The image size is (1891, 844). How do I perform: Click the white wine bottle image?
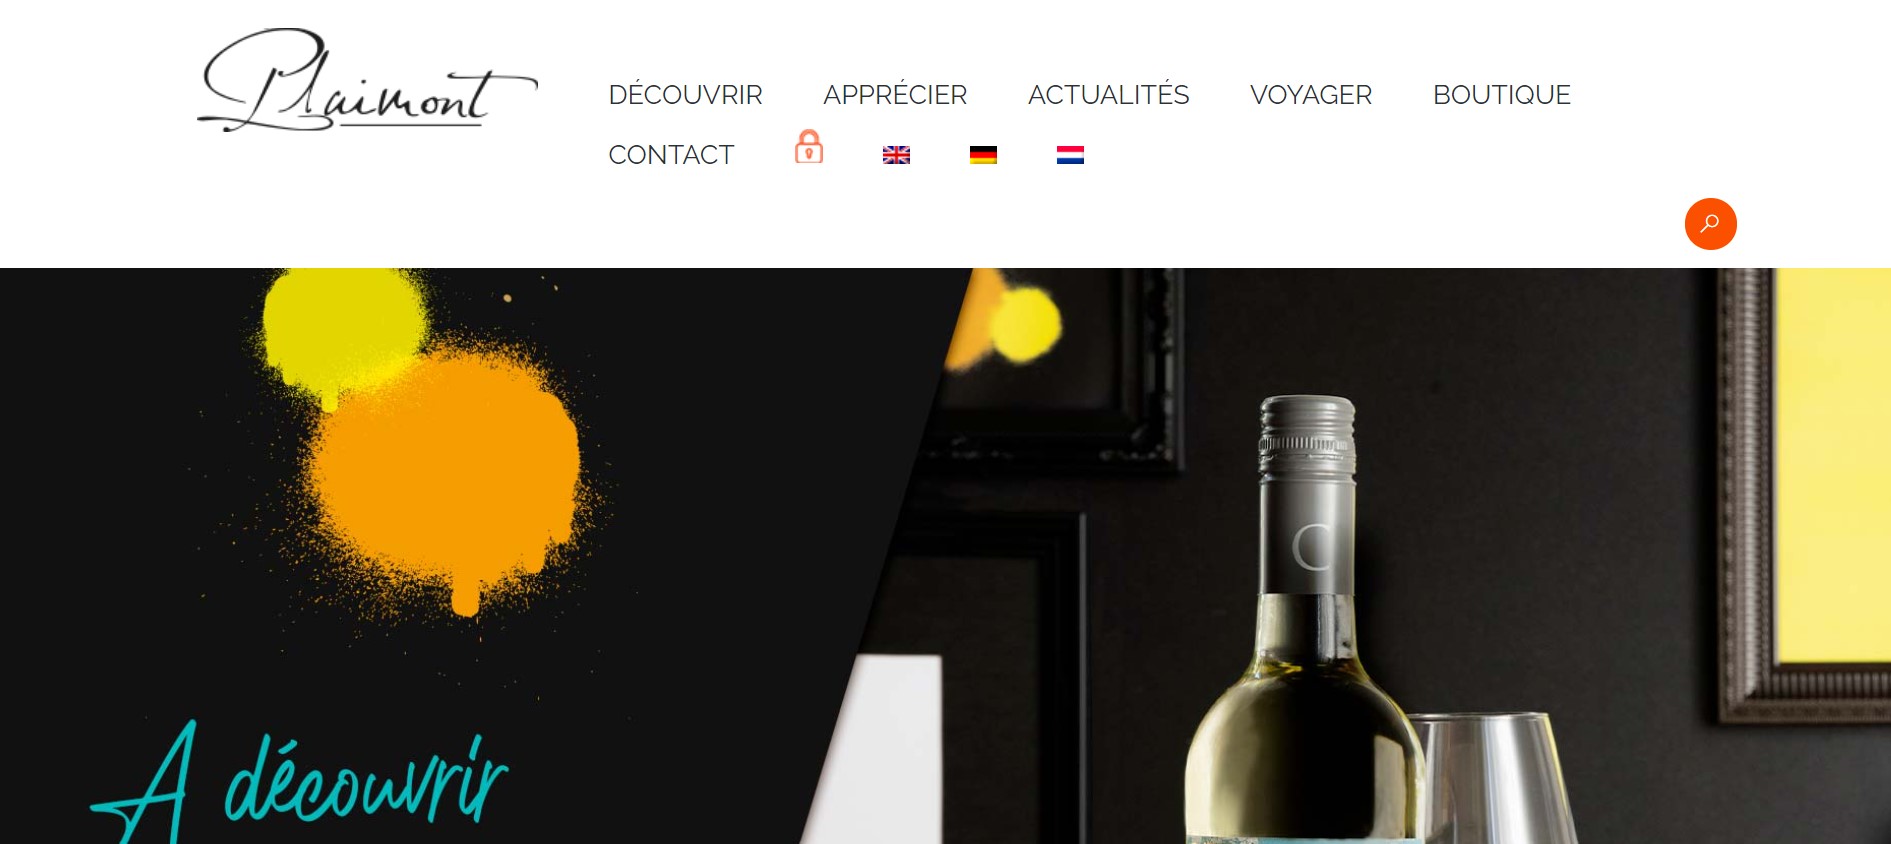click(x=1306, y=620)
